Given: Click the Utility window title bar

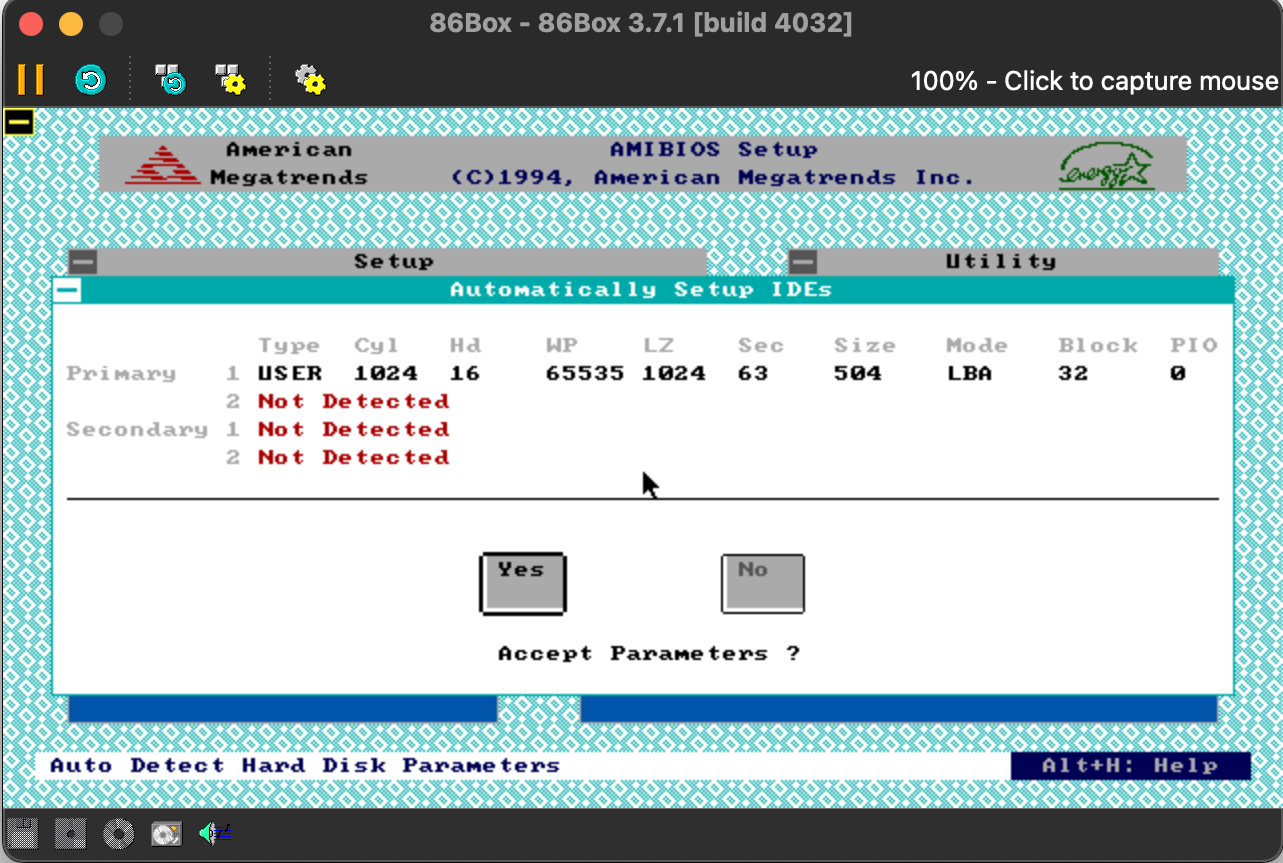Looking at the screenshot, I should click(1000, 262).
